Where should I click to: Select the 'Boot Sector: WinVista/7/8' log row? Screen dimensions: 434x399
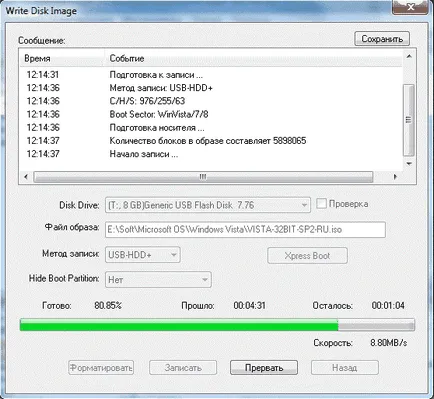(211, 114)
